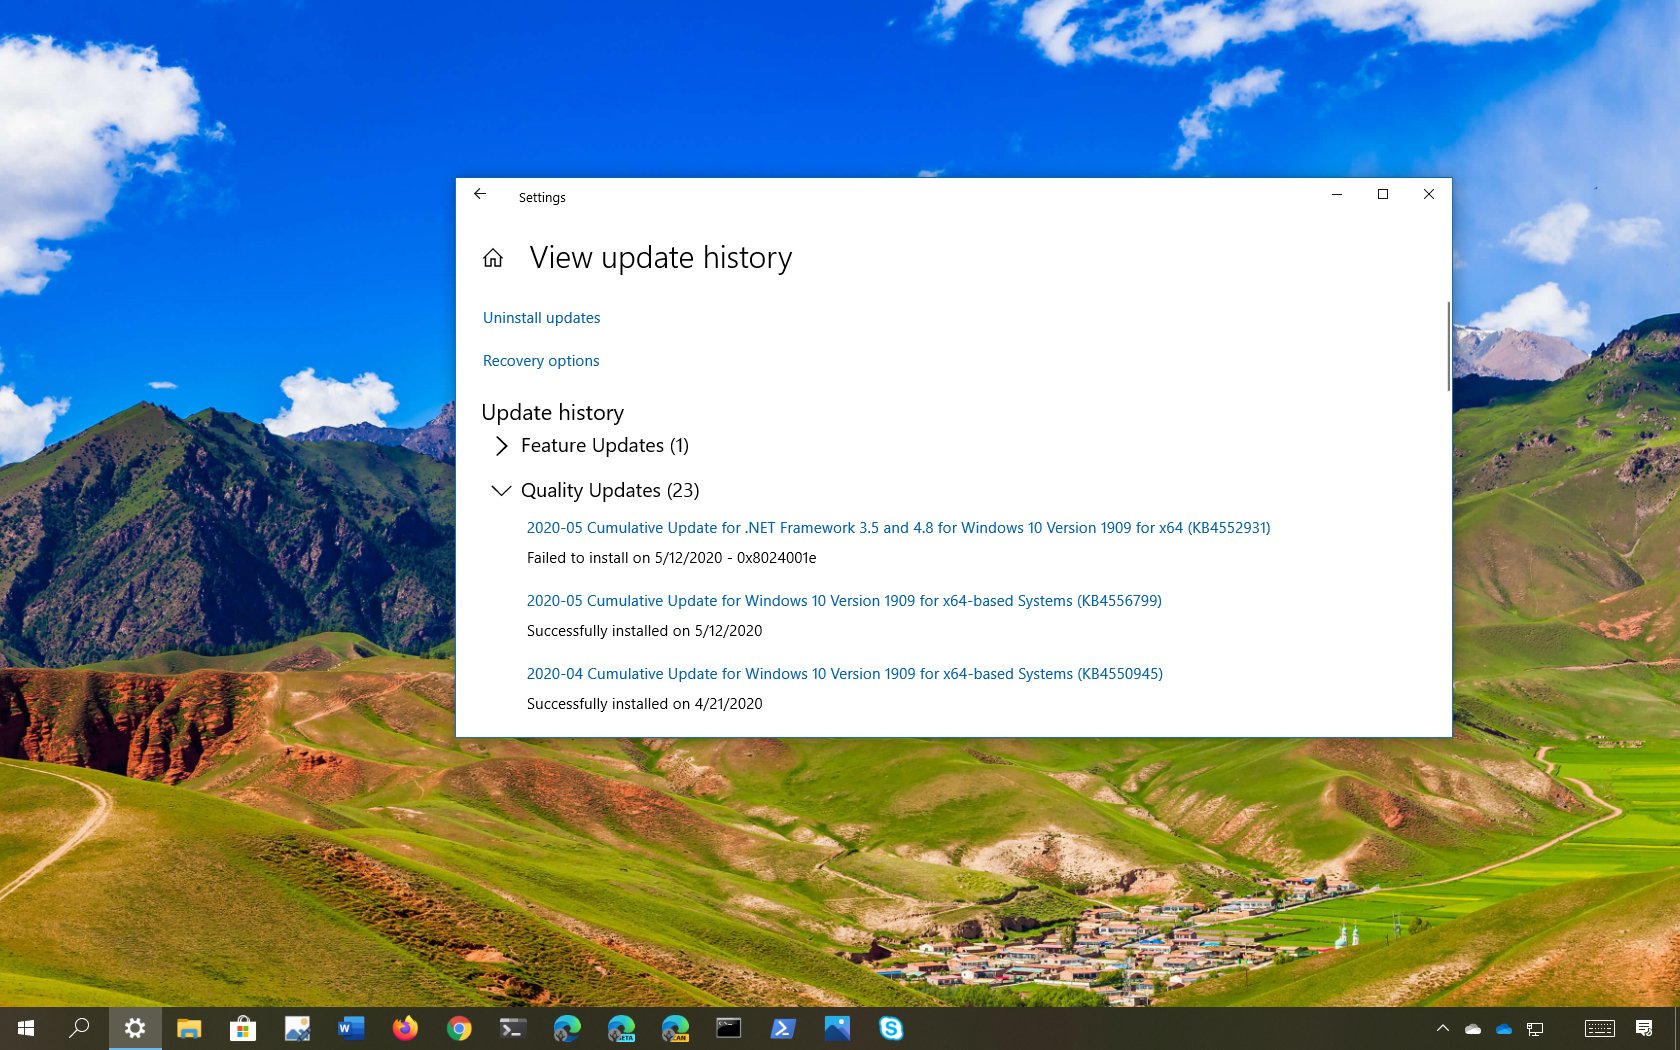Open Windows PowerShell from the taskbar
This screenshot has height=1050, width=1680.
(x=783, y=1028)
